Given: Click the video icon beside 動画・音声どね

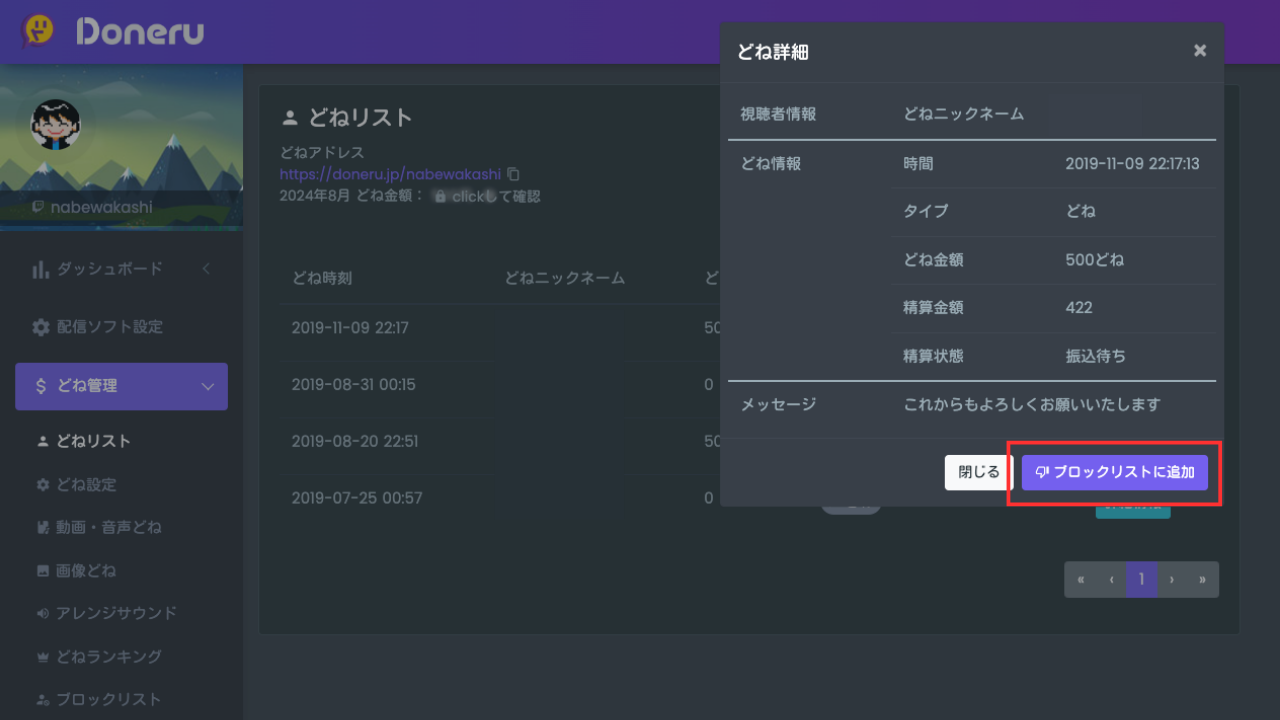Looking at the screenshot, I should pos(42,527).
